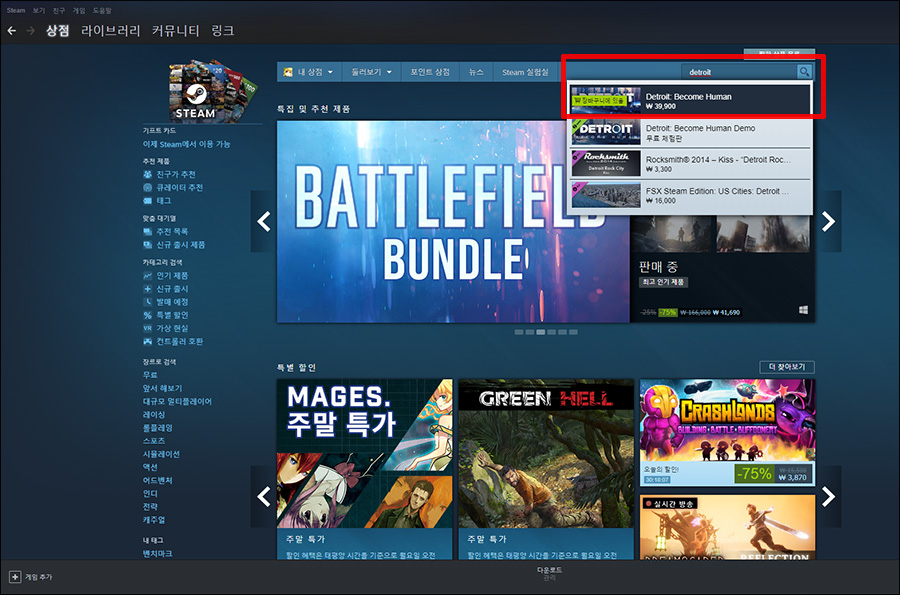Open the Crashlands daily deal card

click(x=727, y=433)
